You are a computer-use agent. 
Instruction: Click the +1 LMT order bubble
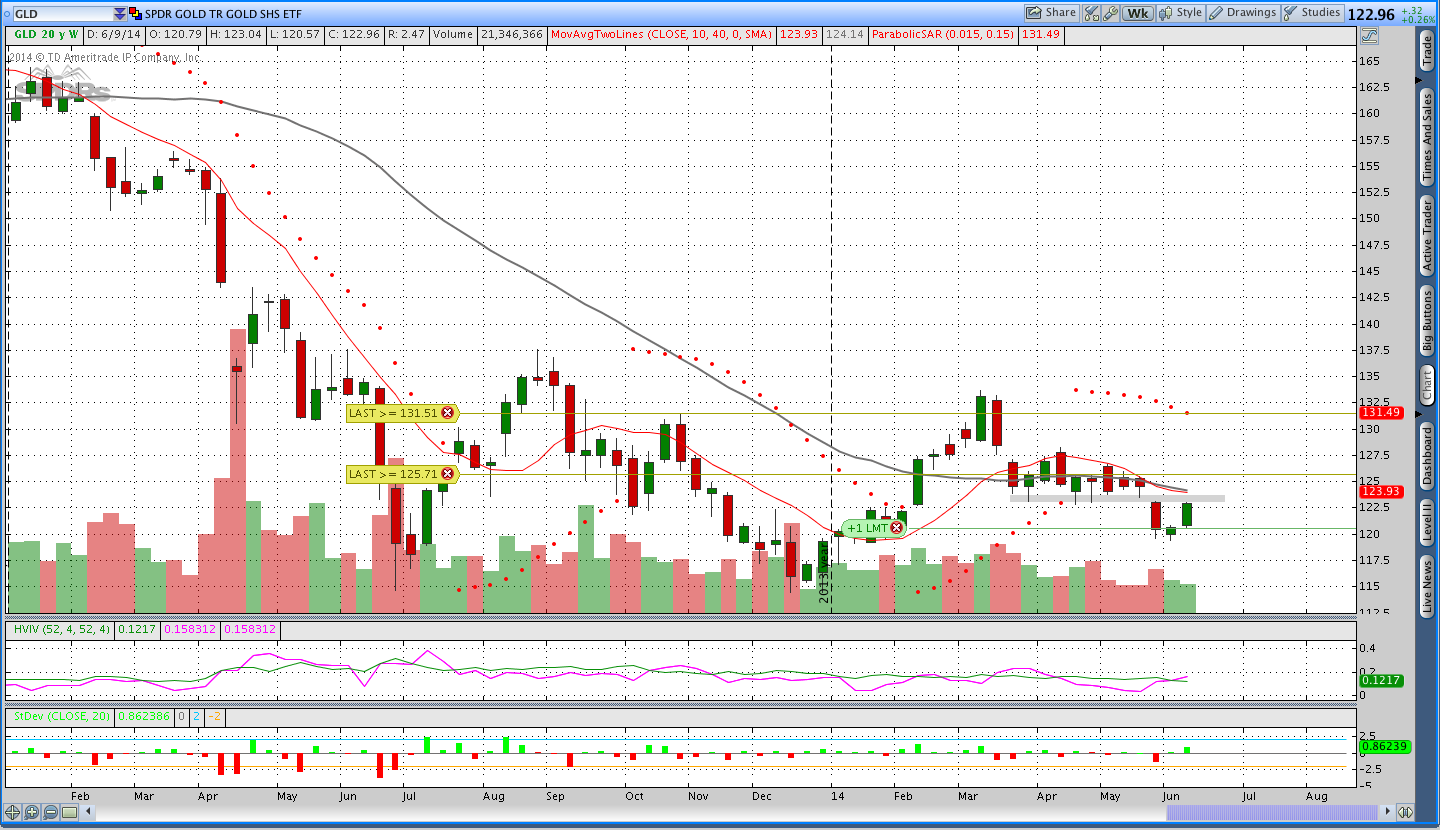[x=866, y=528]
